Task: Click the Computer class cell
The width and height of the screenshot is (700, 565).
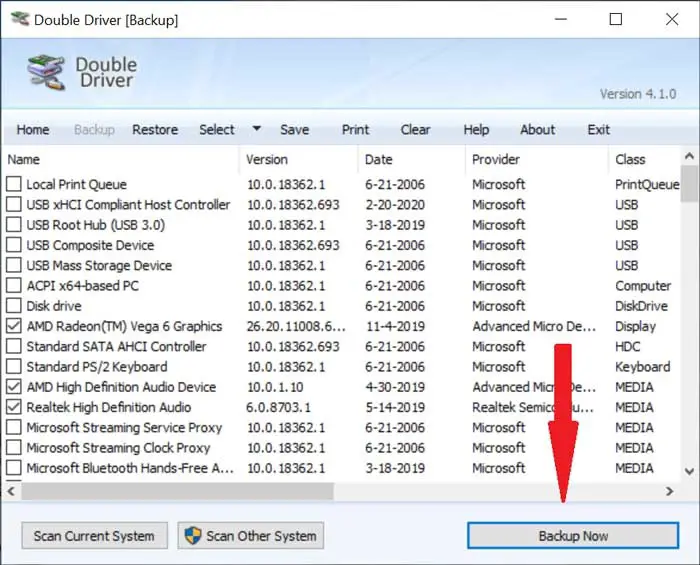Action: click(x=643, y=286)
